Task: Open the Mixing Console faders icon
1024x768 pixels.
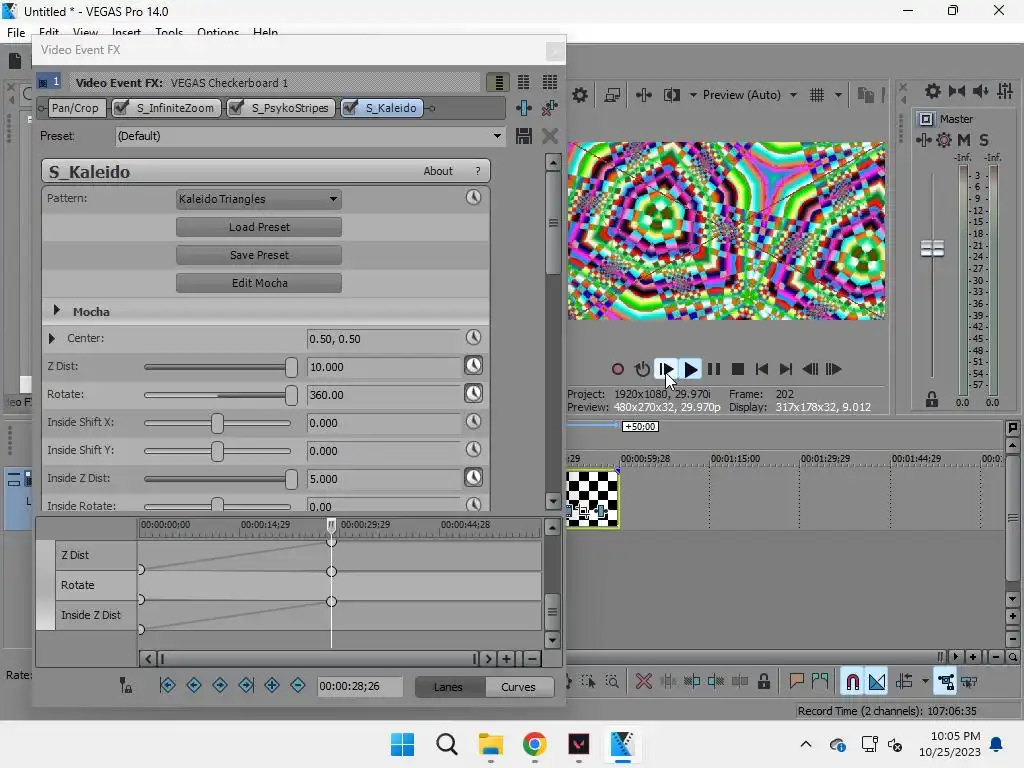Action: (x=1005, y=91)
